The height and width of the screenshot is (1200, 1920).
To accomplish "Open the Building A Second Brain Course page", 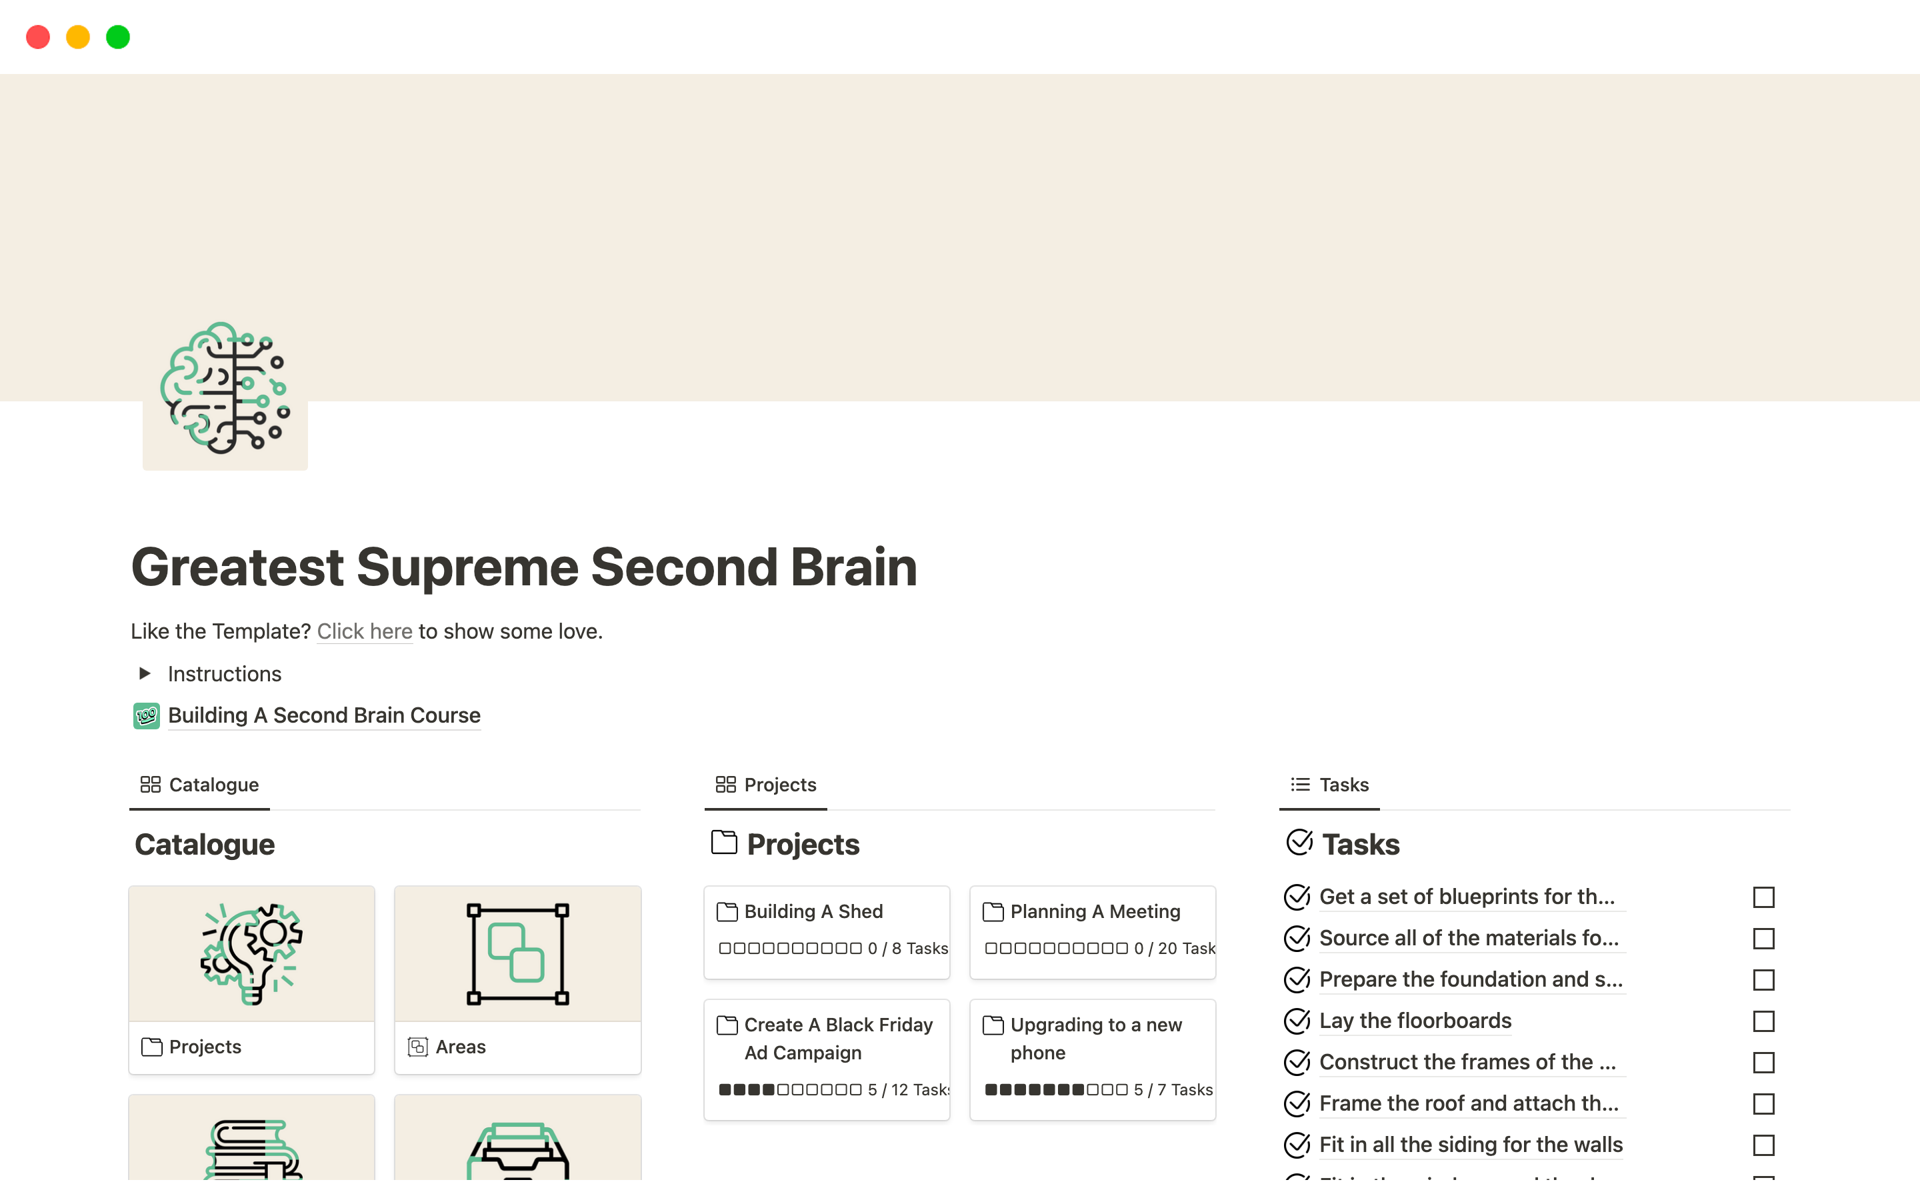I will click(324, 716).
